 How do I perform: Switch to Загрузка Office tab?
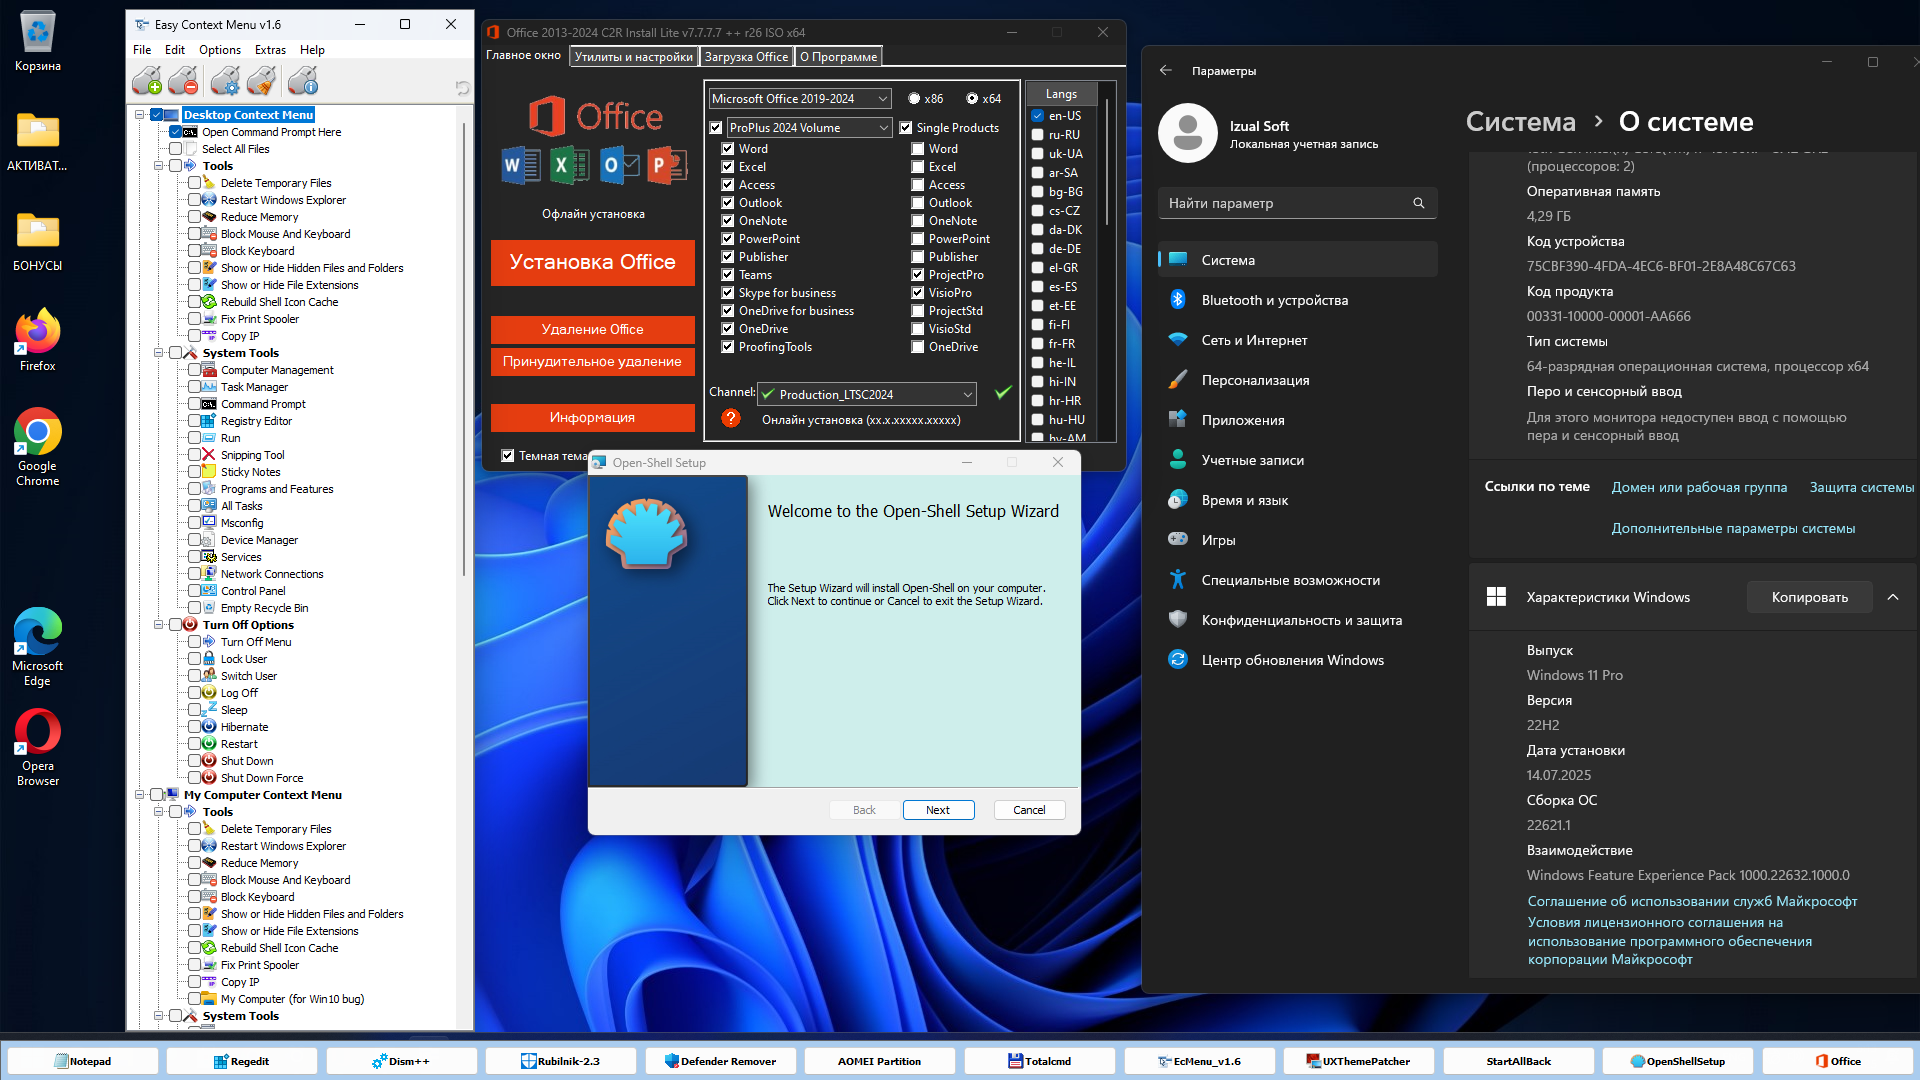[746, 57]
